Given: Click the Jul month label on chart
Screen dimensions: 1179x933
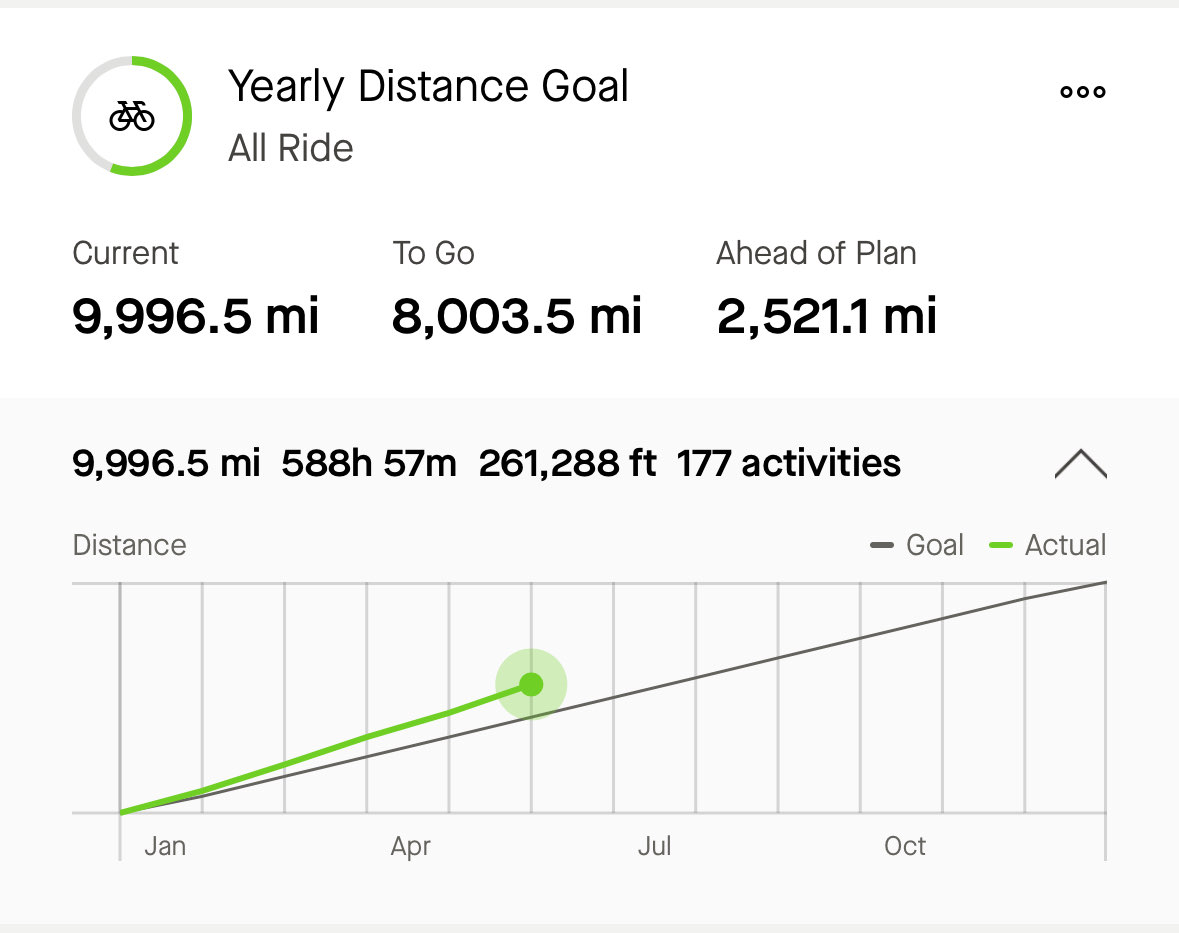Looking at the screenshot, I should pos(654,846).
